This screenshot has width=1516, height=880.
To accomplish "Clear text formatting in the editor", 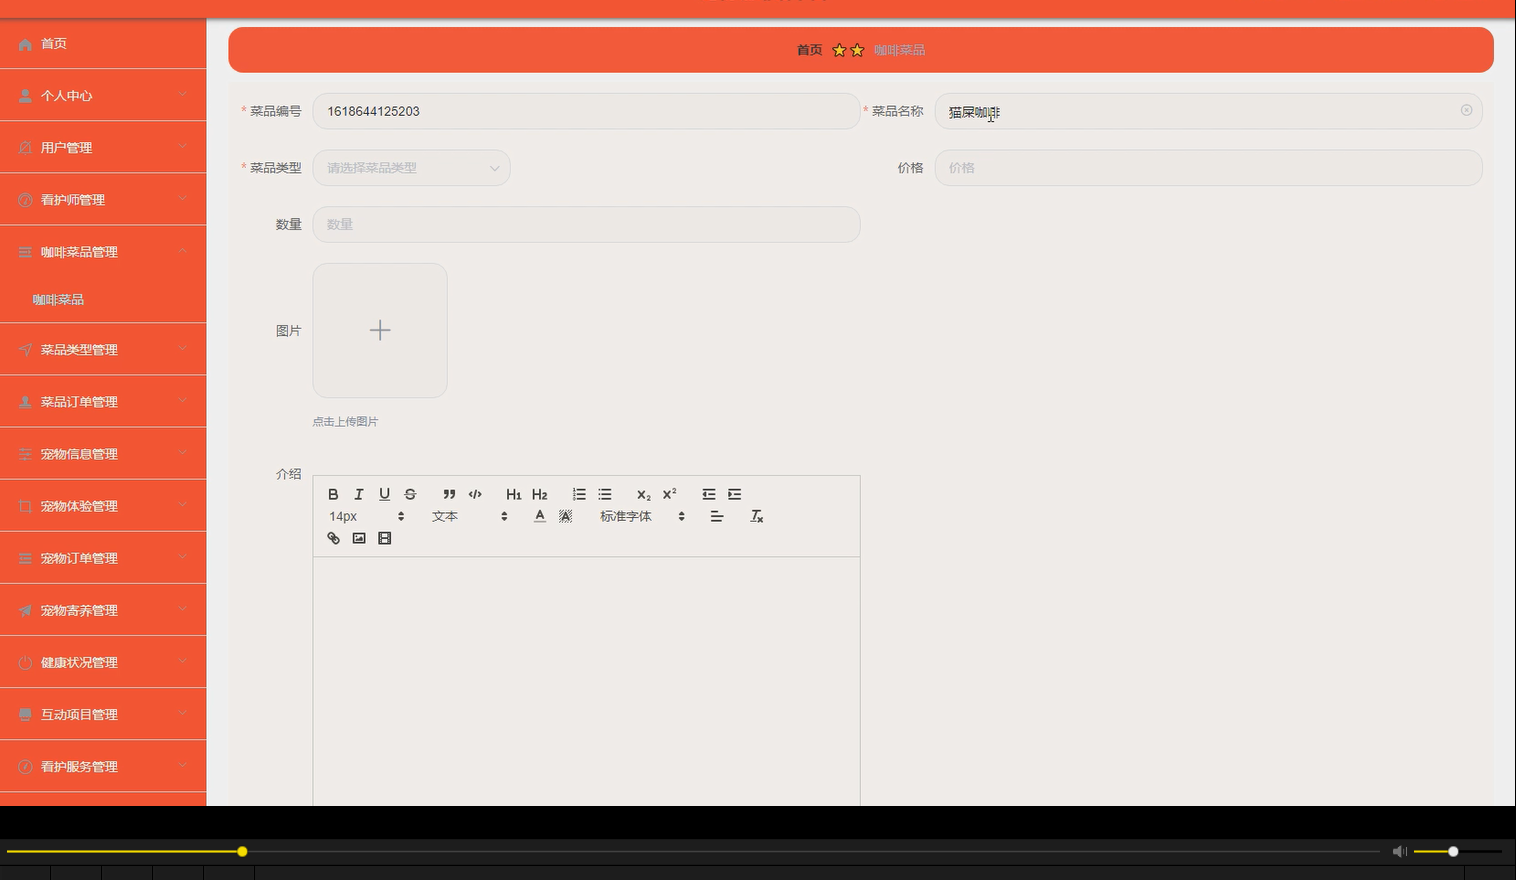I will 757,516.
